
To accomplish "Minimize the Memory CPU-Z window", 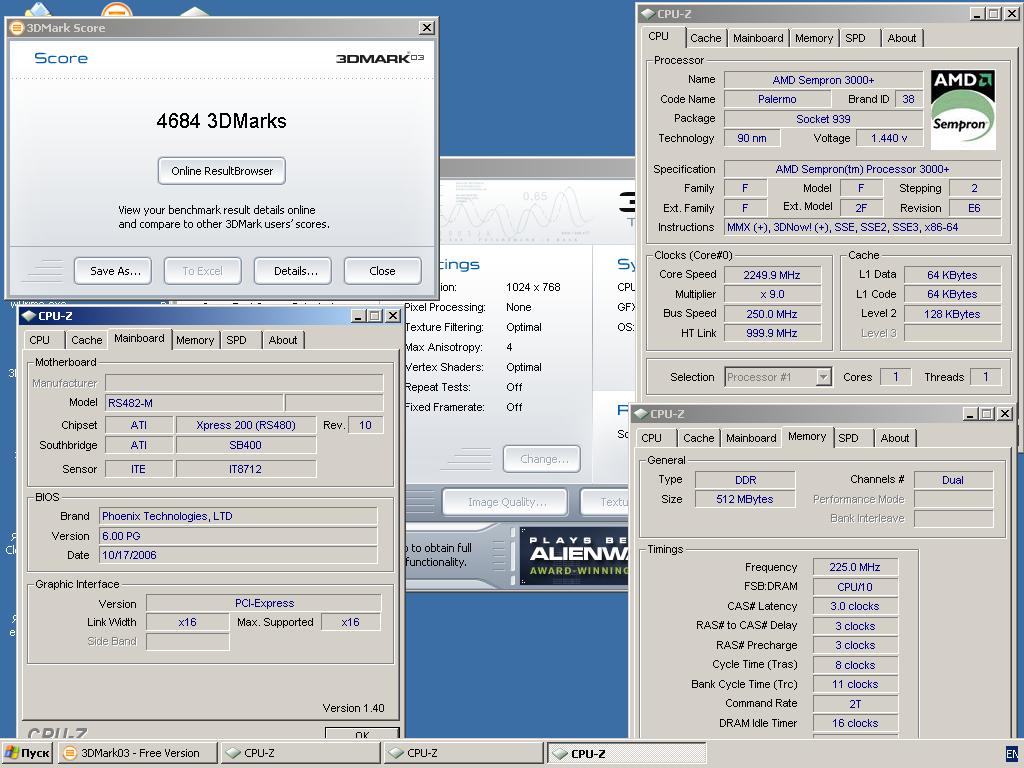I will (970, 414).
